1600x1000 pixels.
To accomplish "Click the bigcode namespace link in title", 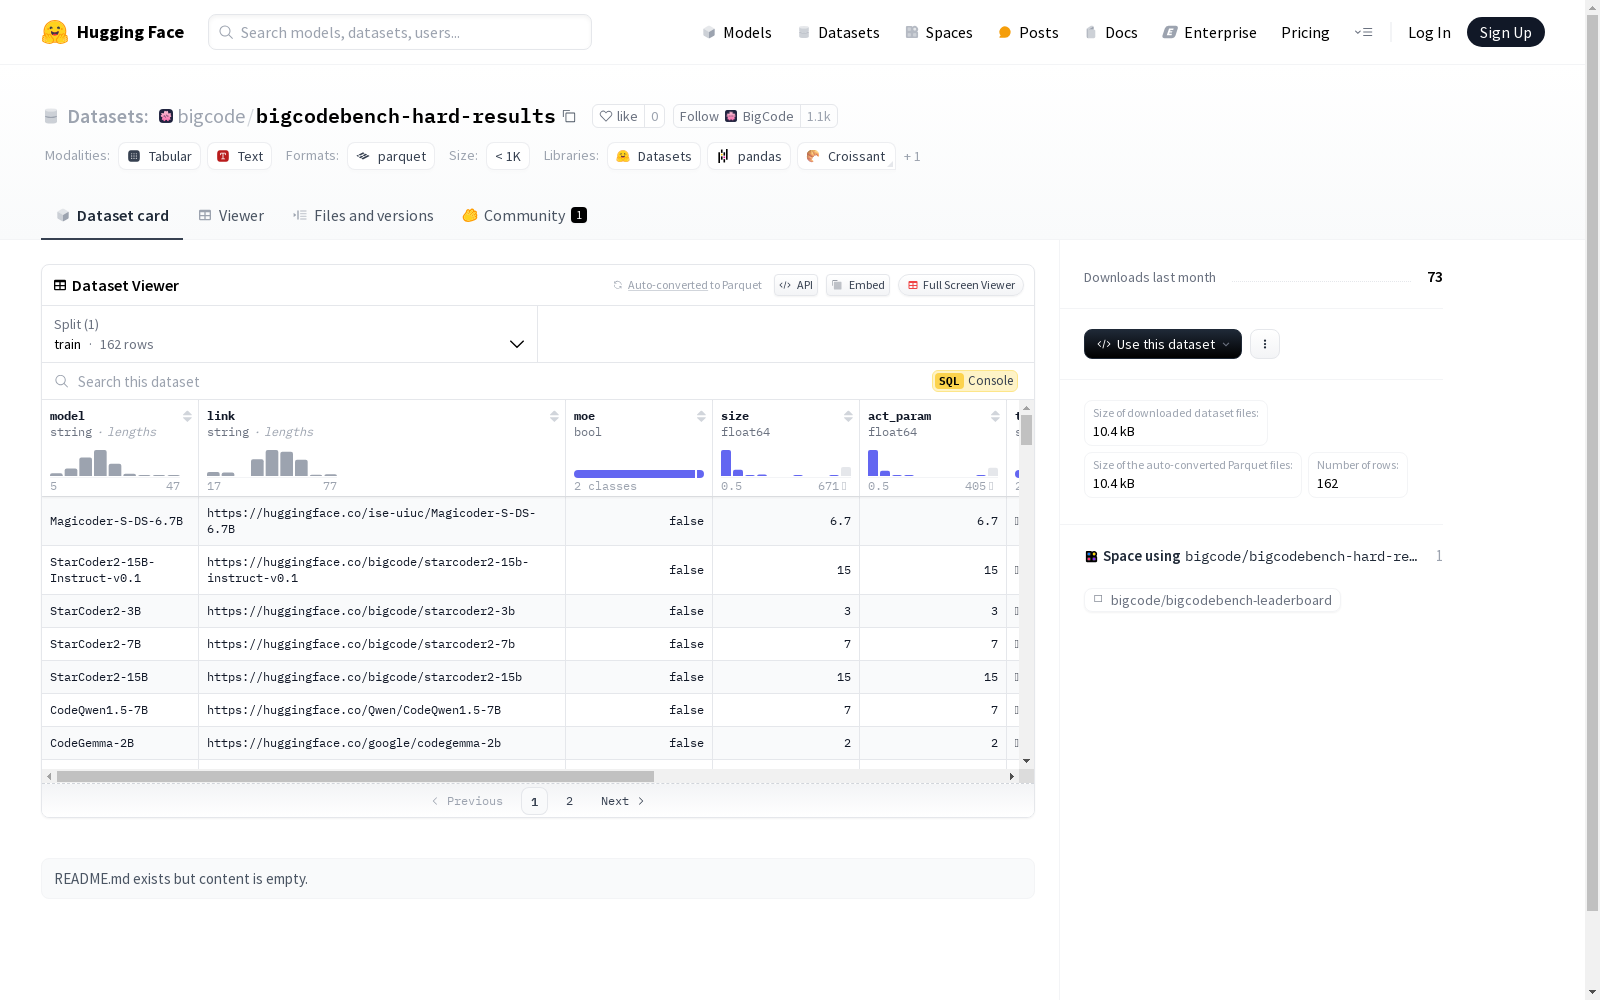I will click(x=211, y=116).
